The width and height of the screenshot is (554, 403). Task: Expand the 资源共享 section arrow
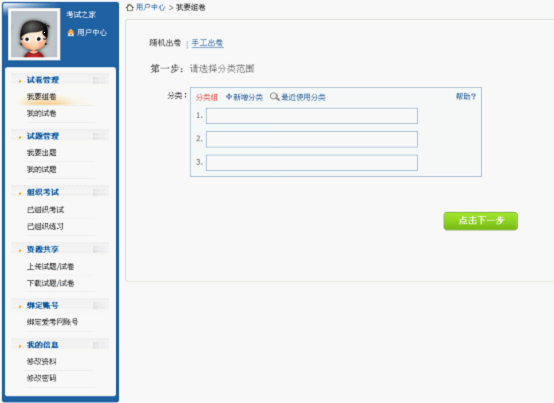pyautogui.click(x=20, y=250)
